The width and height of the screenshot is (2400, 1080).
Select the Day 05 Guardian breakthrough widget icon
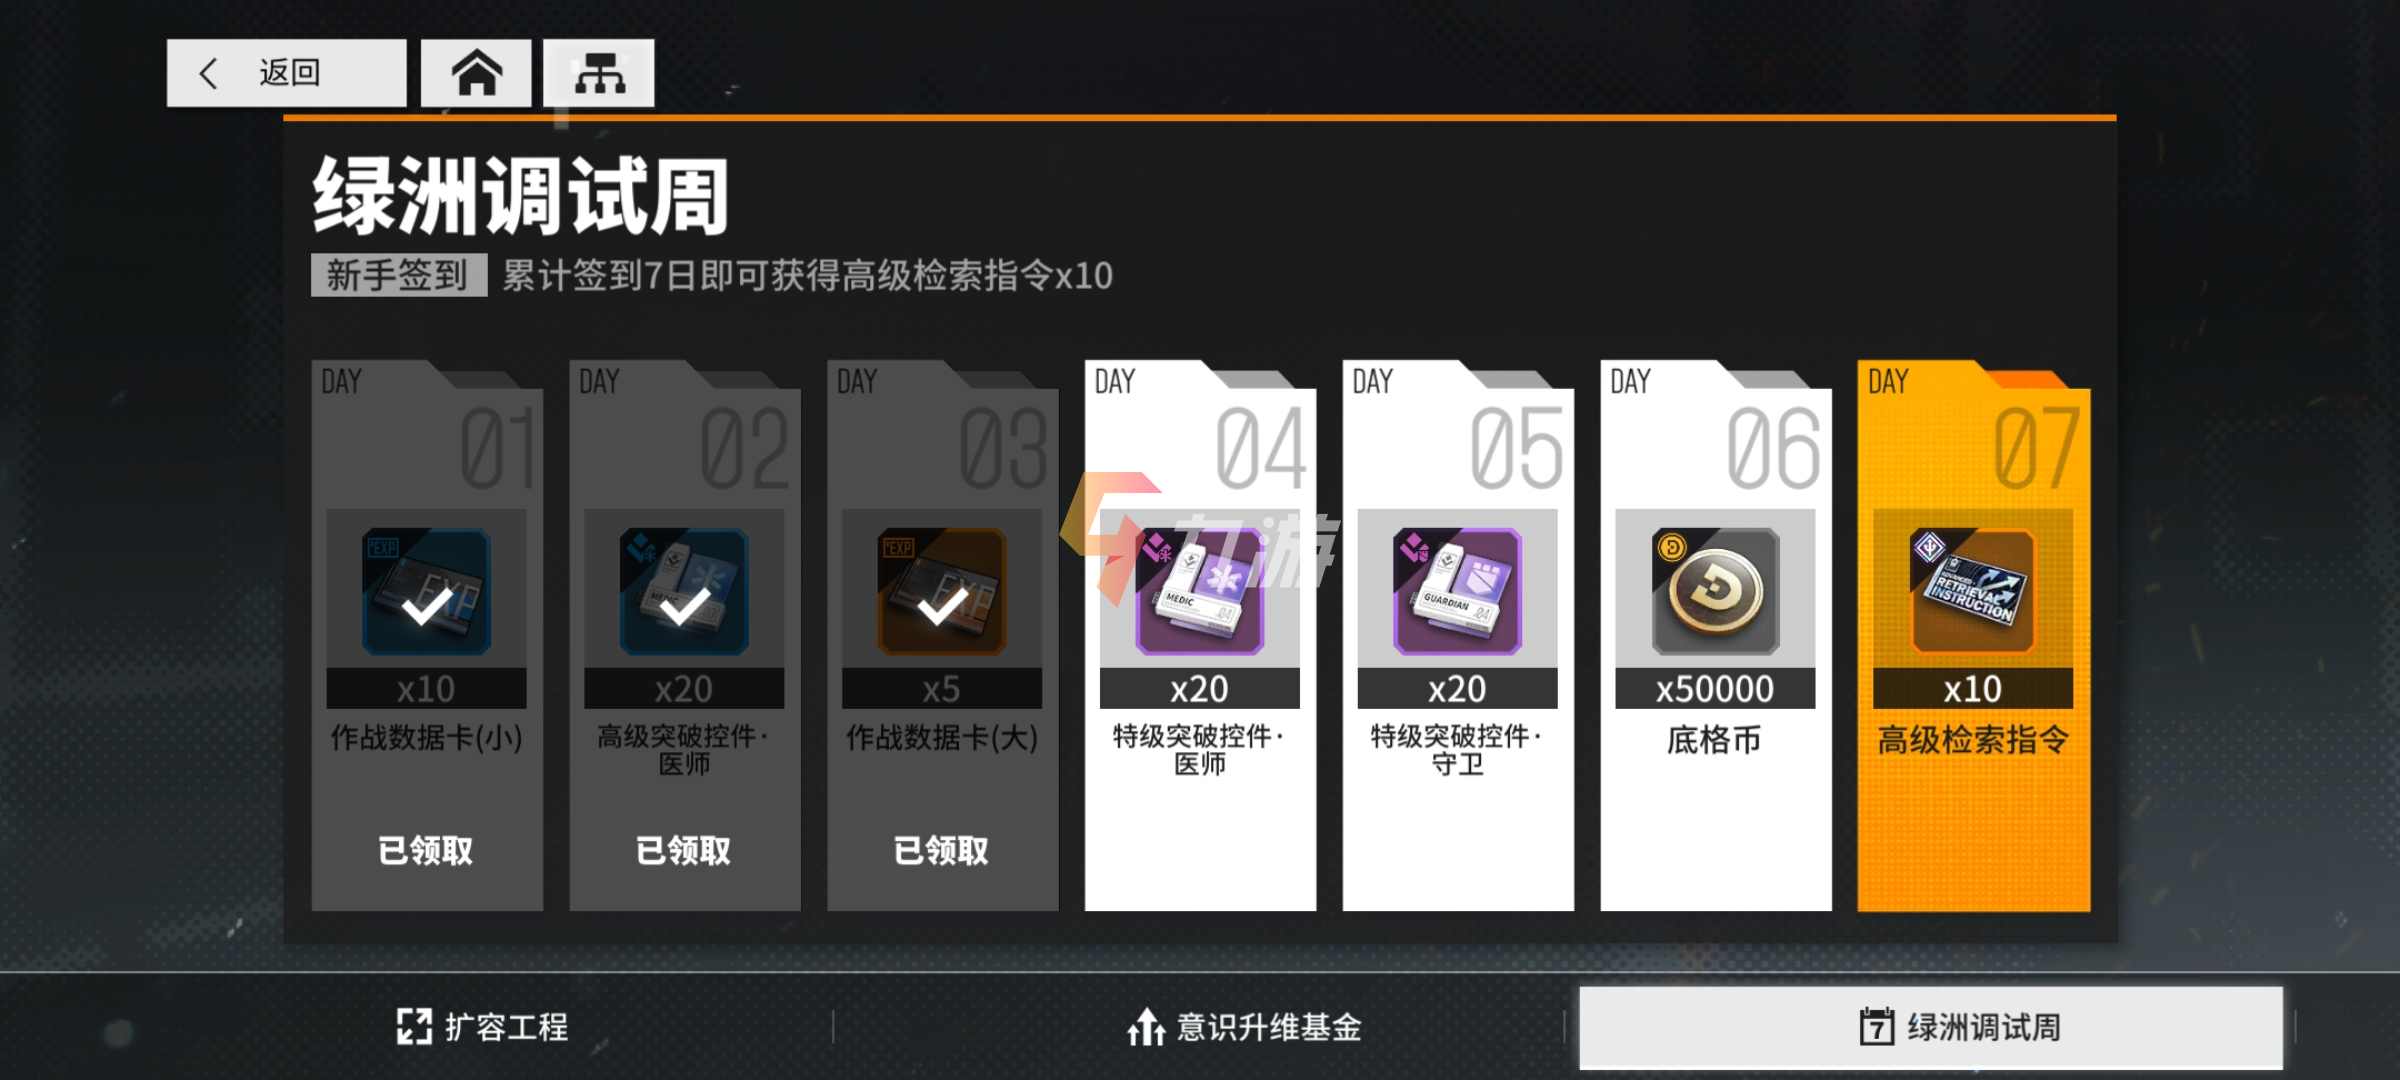[1458, 591]
